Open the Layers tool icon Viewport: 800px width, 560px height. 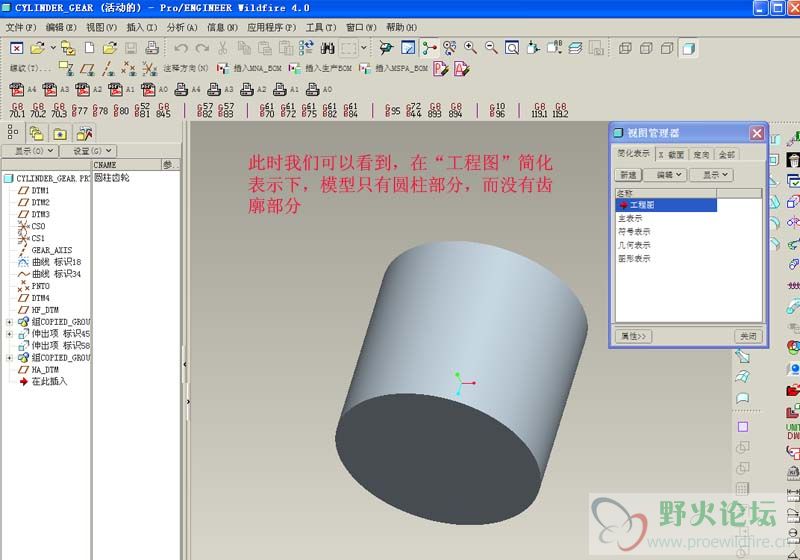click(575, 48)
